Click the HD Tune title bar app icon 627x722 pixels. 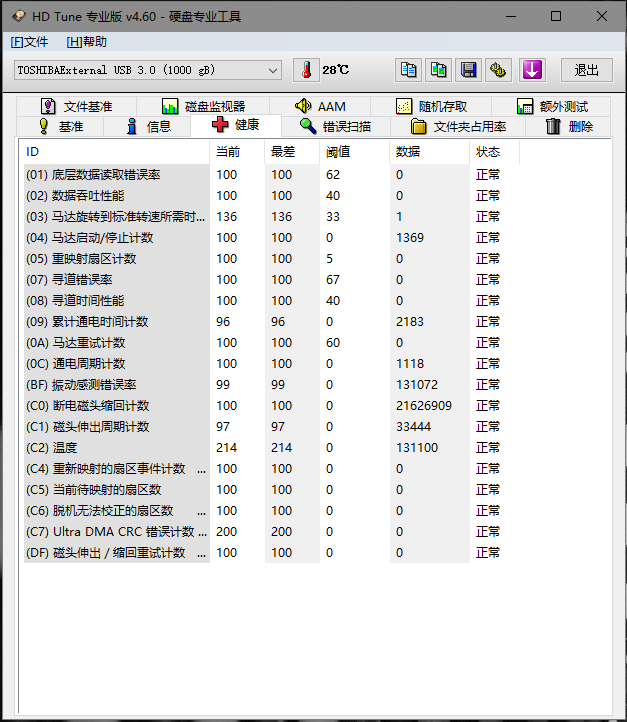point(18,17)
